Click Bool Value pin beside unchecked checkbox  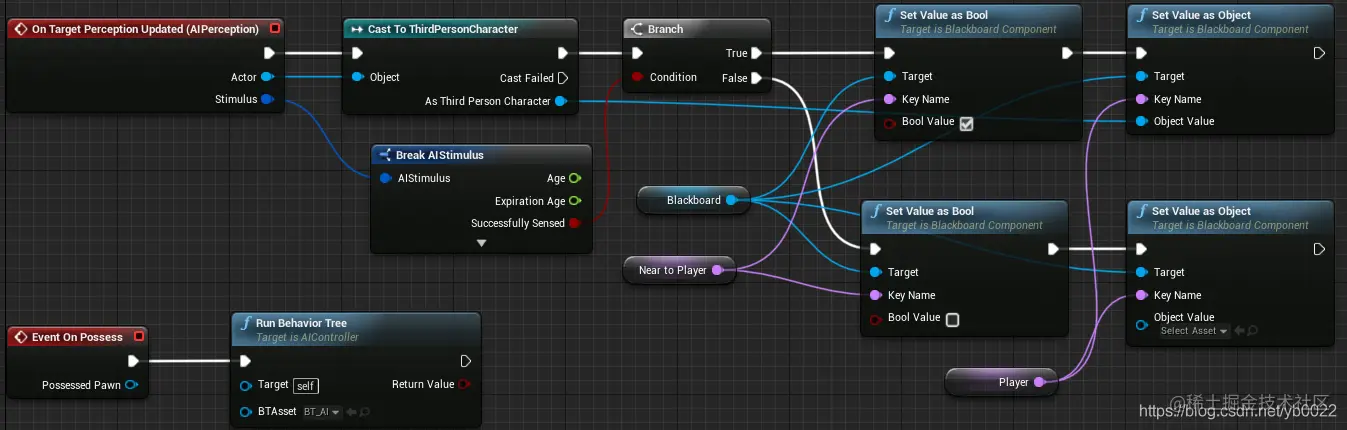876,319
